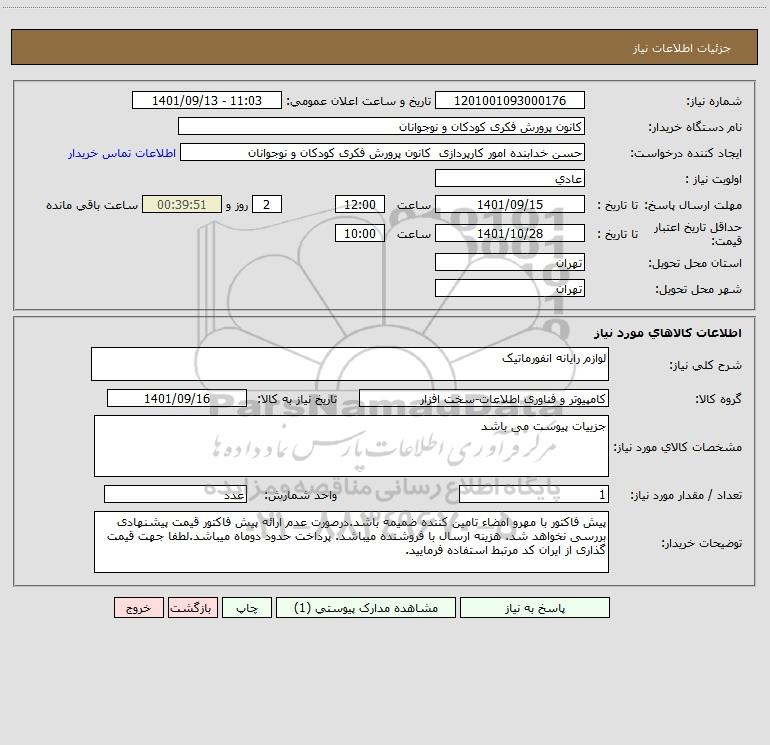Click the نام دستگاه خریدار label
770x745 pixels.
[695, 127]
